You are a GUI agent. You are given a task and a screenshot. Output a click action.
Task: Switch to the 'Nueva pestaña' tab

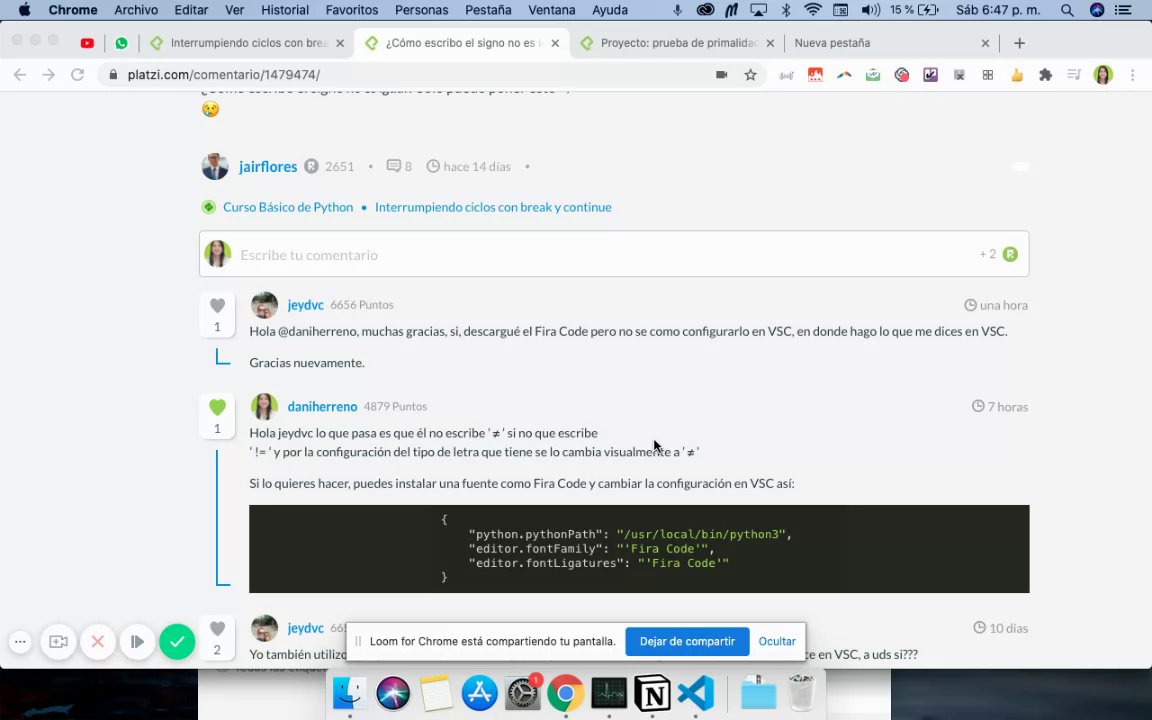coord(832,43)
